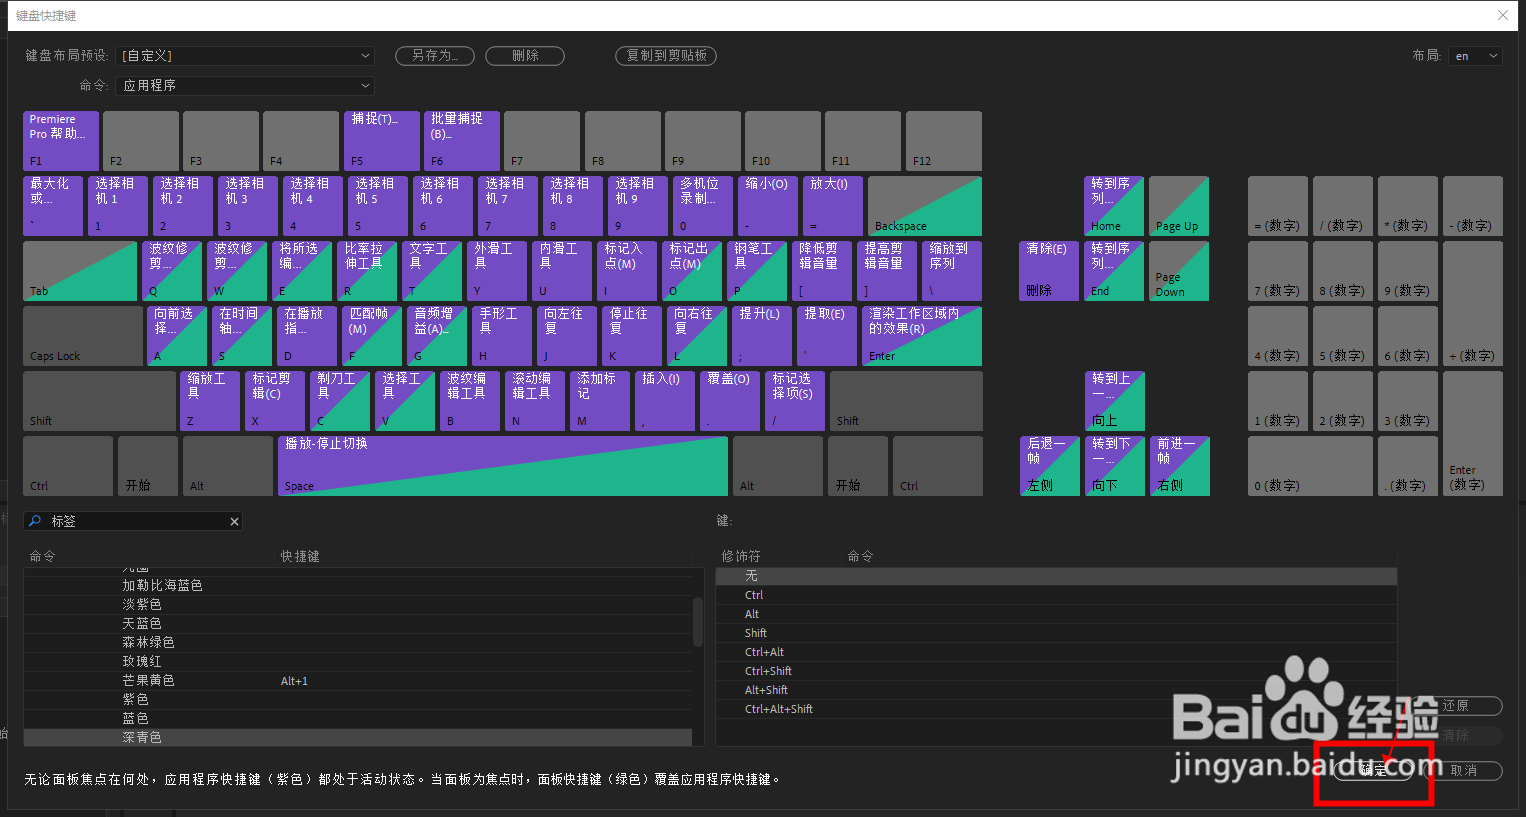The image size is (1526, 817).
Task: Select the N 滚动编辑工具 key
Action: (x=535, y=401)
